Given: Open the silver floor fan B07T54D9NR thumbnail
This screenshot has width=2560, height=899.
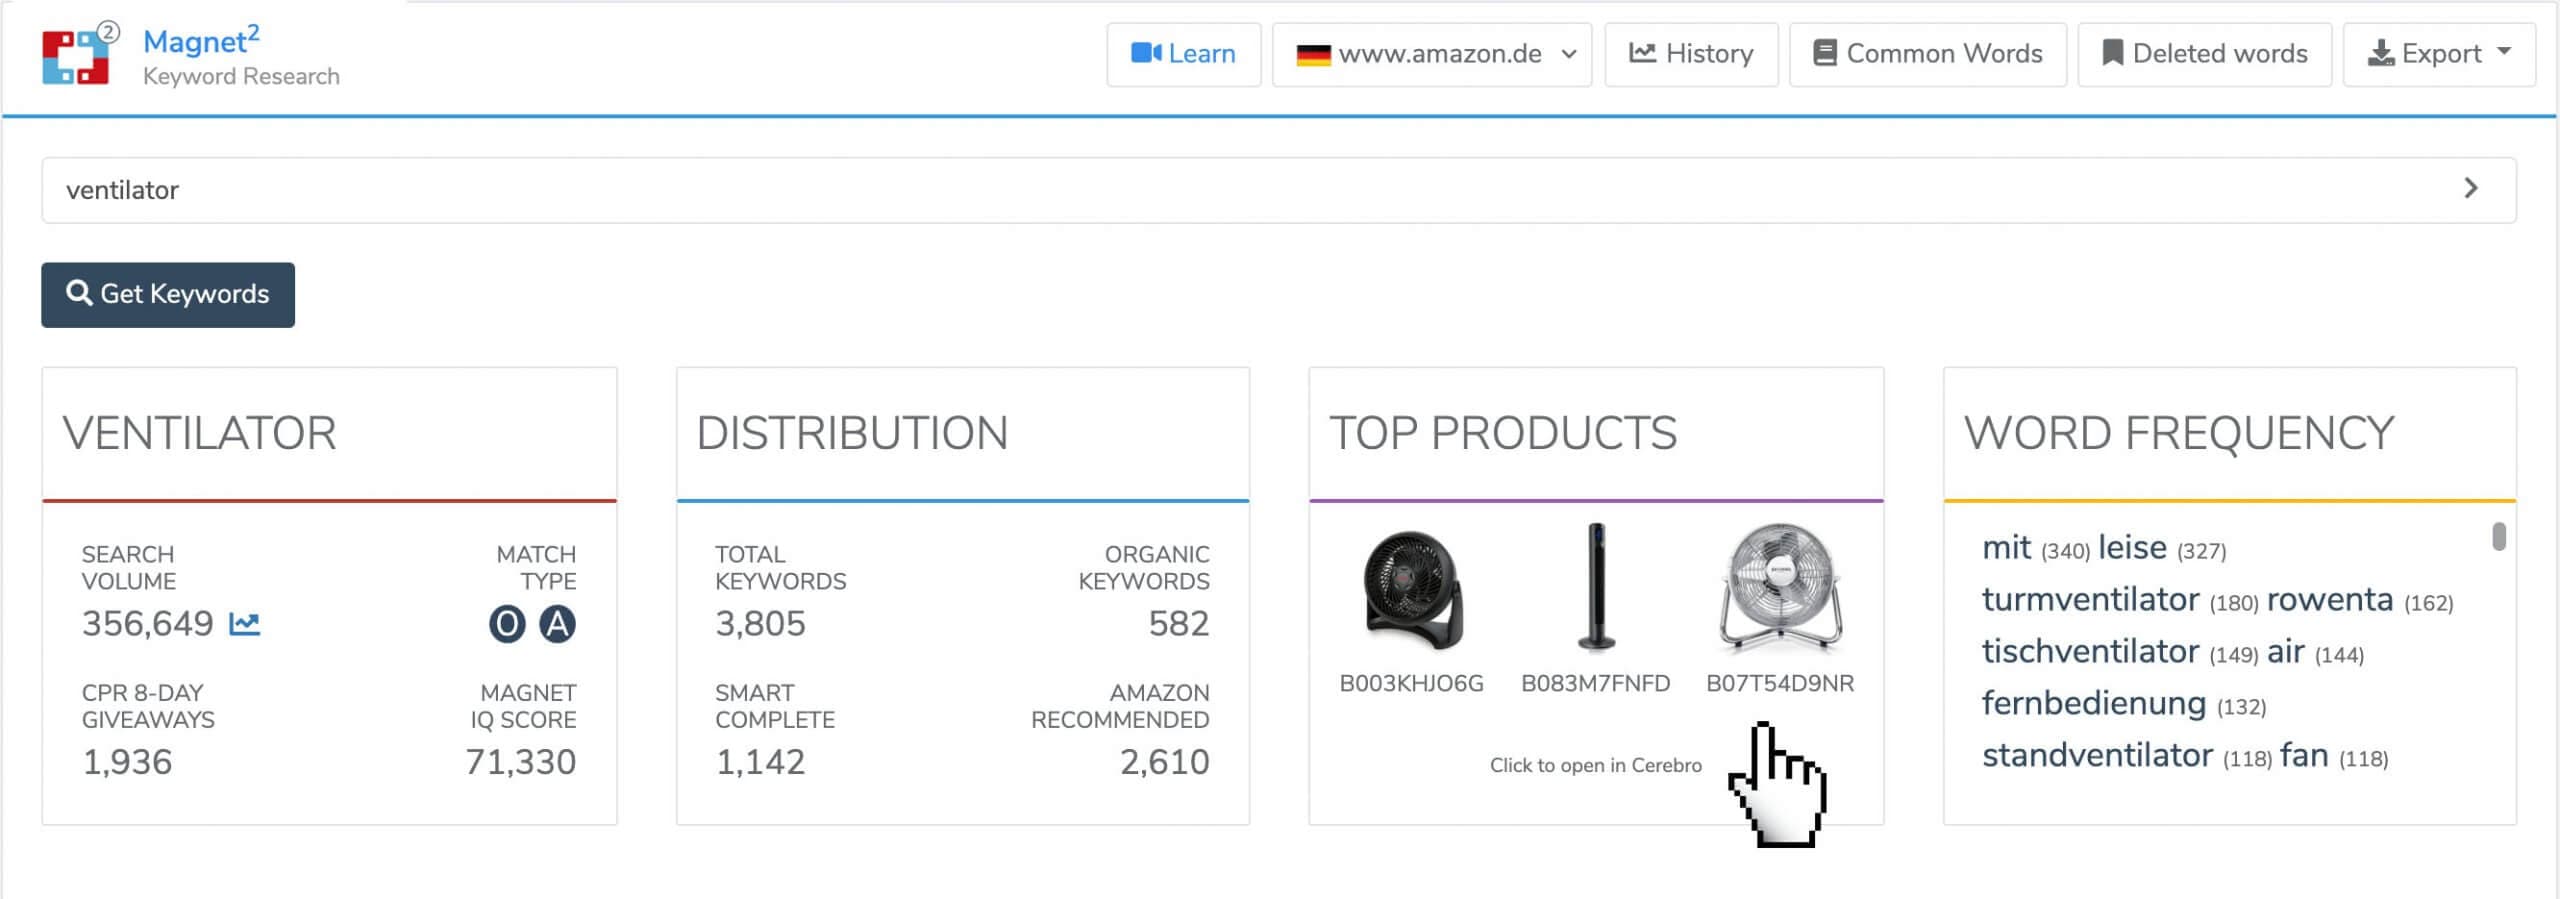Looking at the screenshot, I should [1780, 588].
